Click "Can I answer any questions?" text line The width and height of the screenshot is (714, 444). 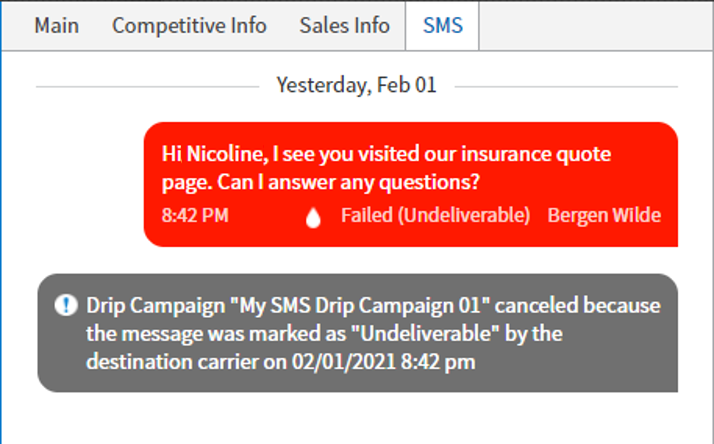click(346, 182)
